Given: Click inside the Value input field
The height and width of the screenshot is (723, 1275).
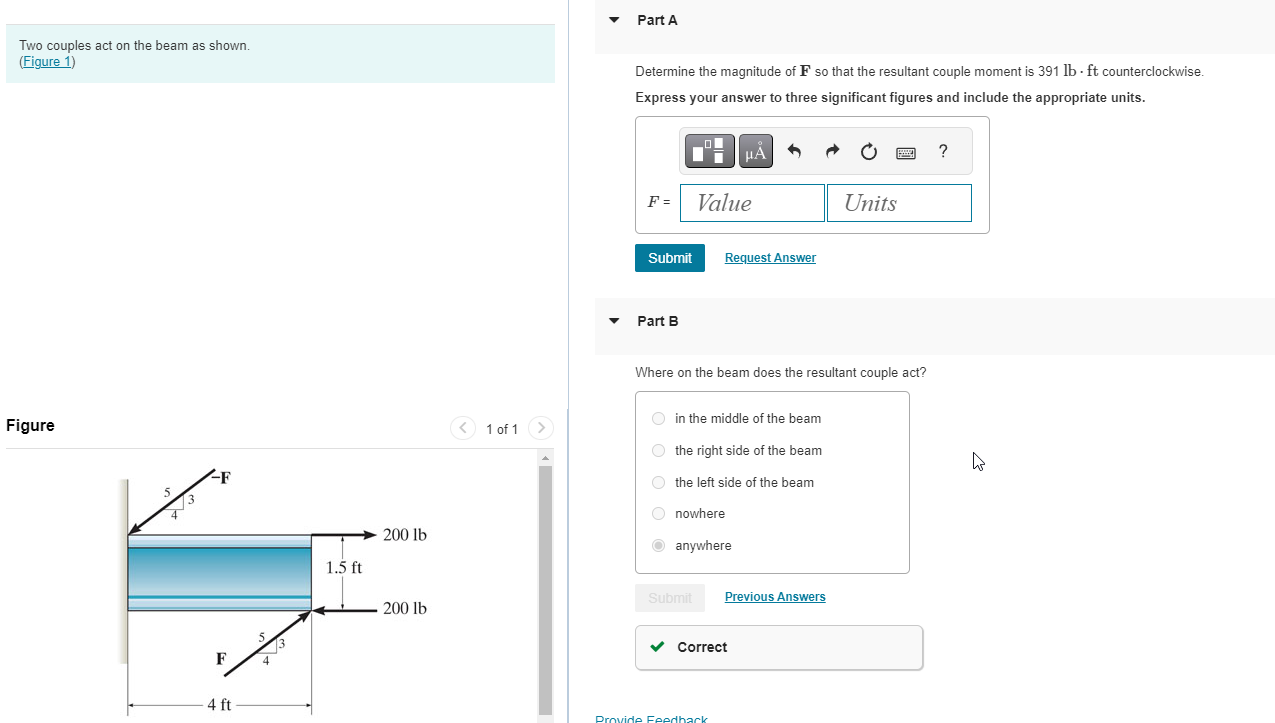Looking at the screenshot, I should click(751, 202).
